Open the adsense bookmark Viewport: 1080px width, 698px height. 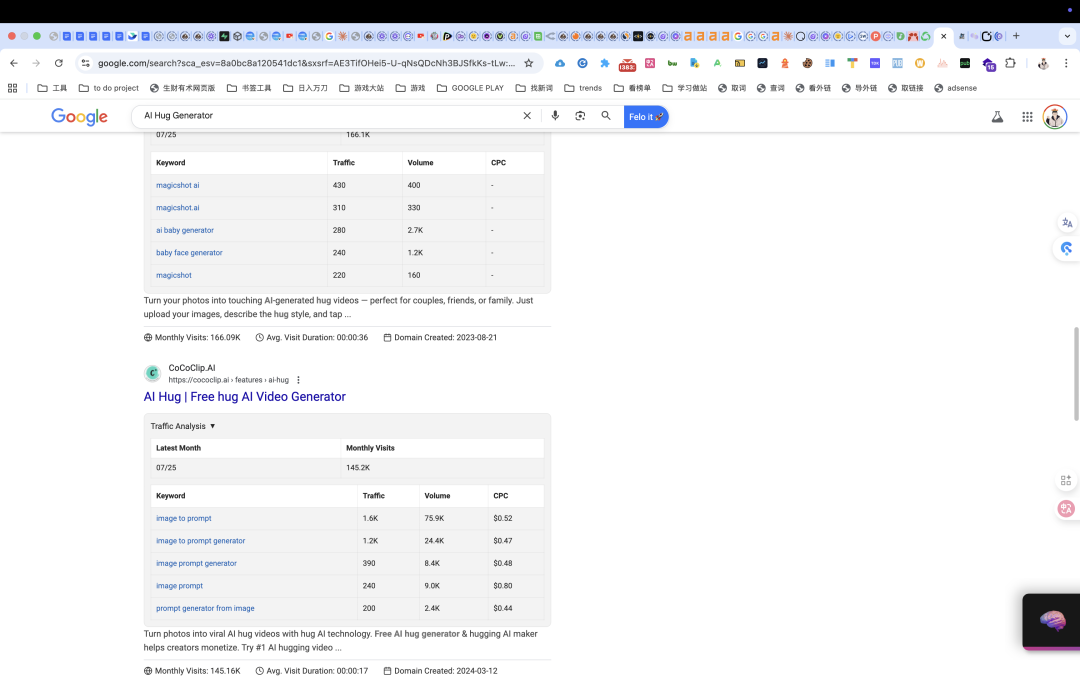(x=955, y=88)
